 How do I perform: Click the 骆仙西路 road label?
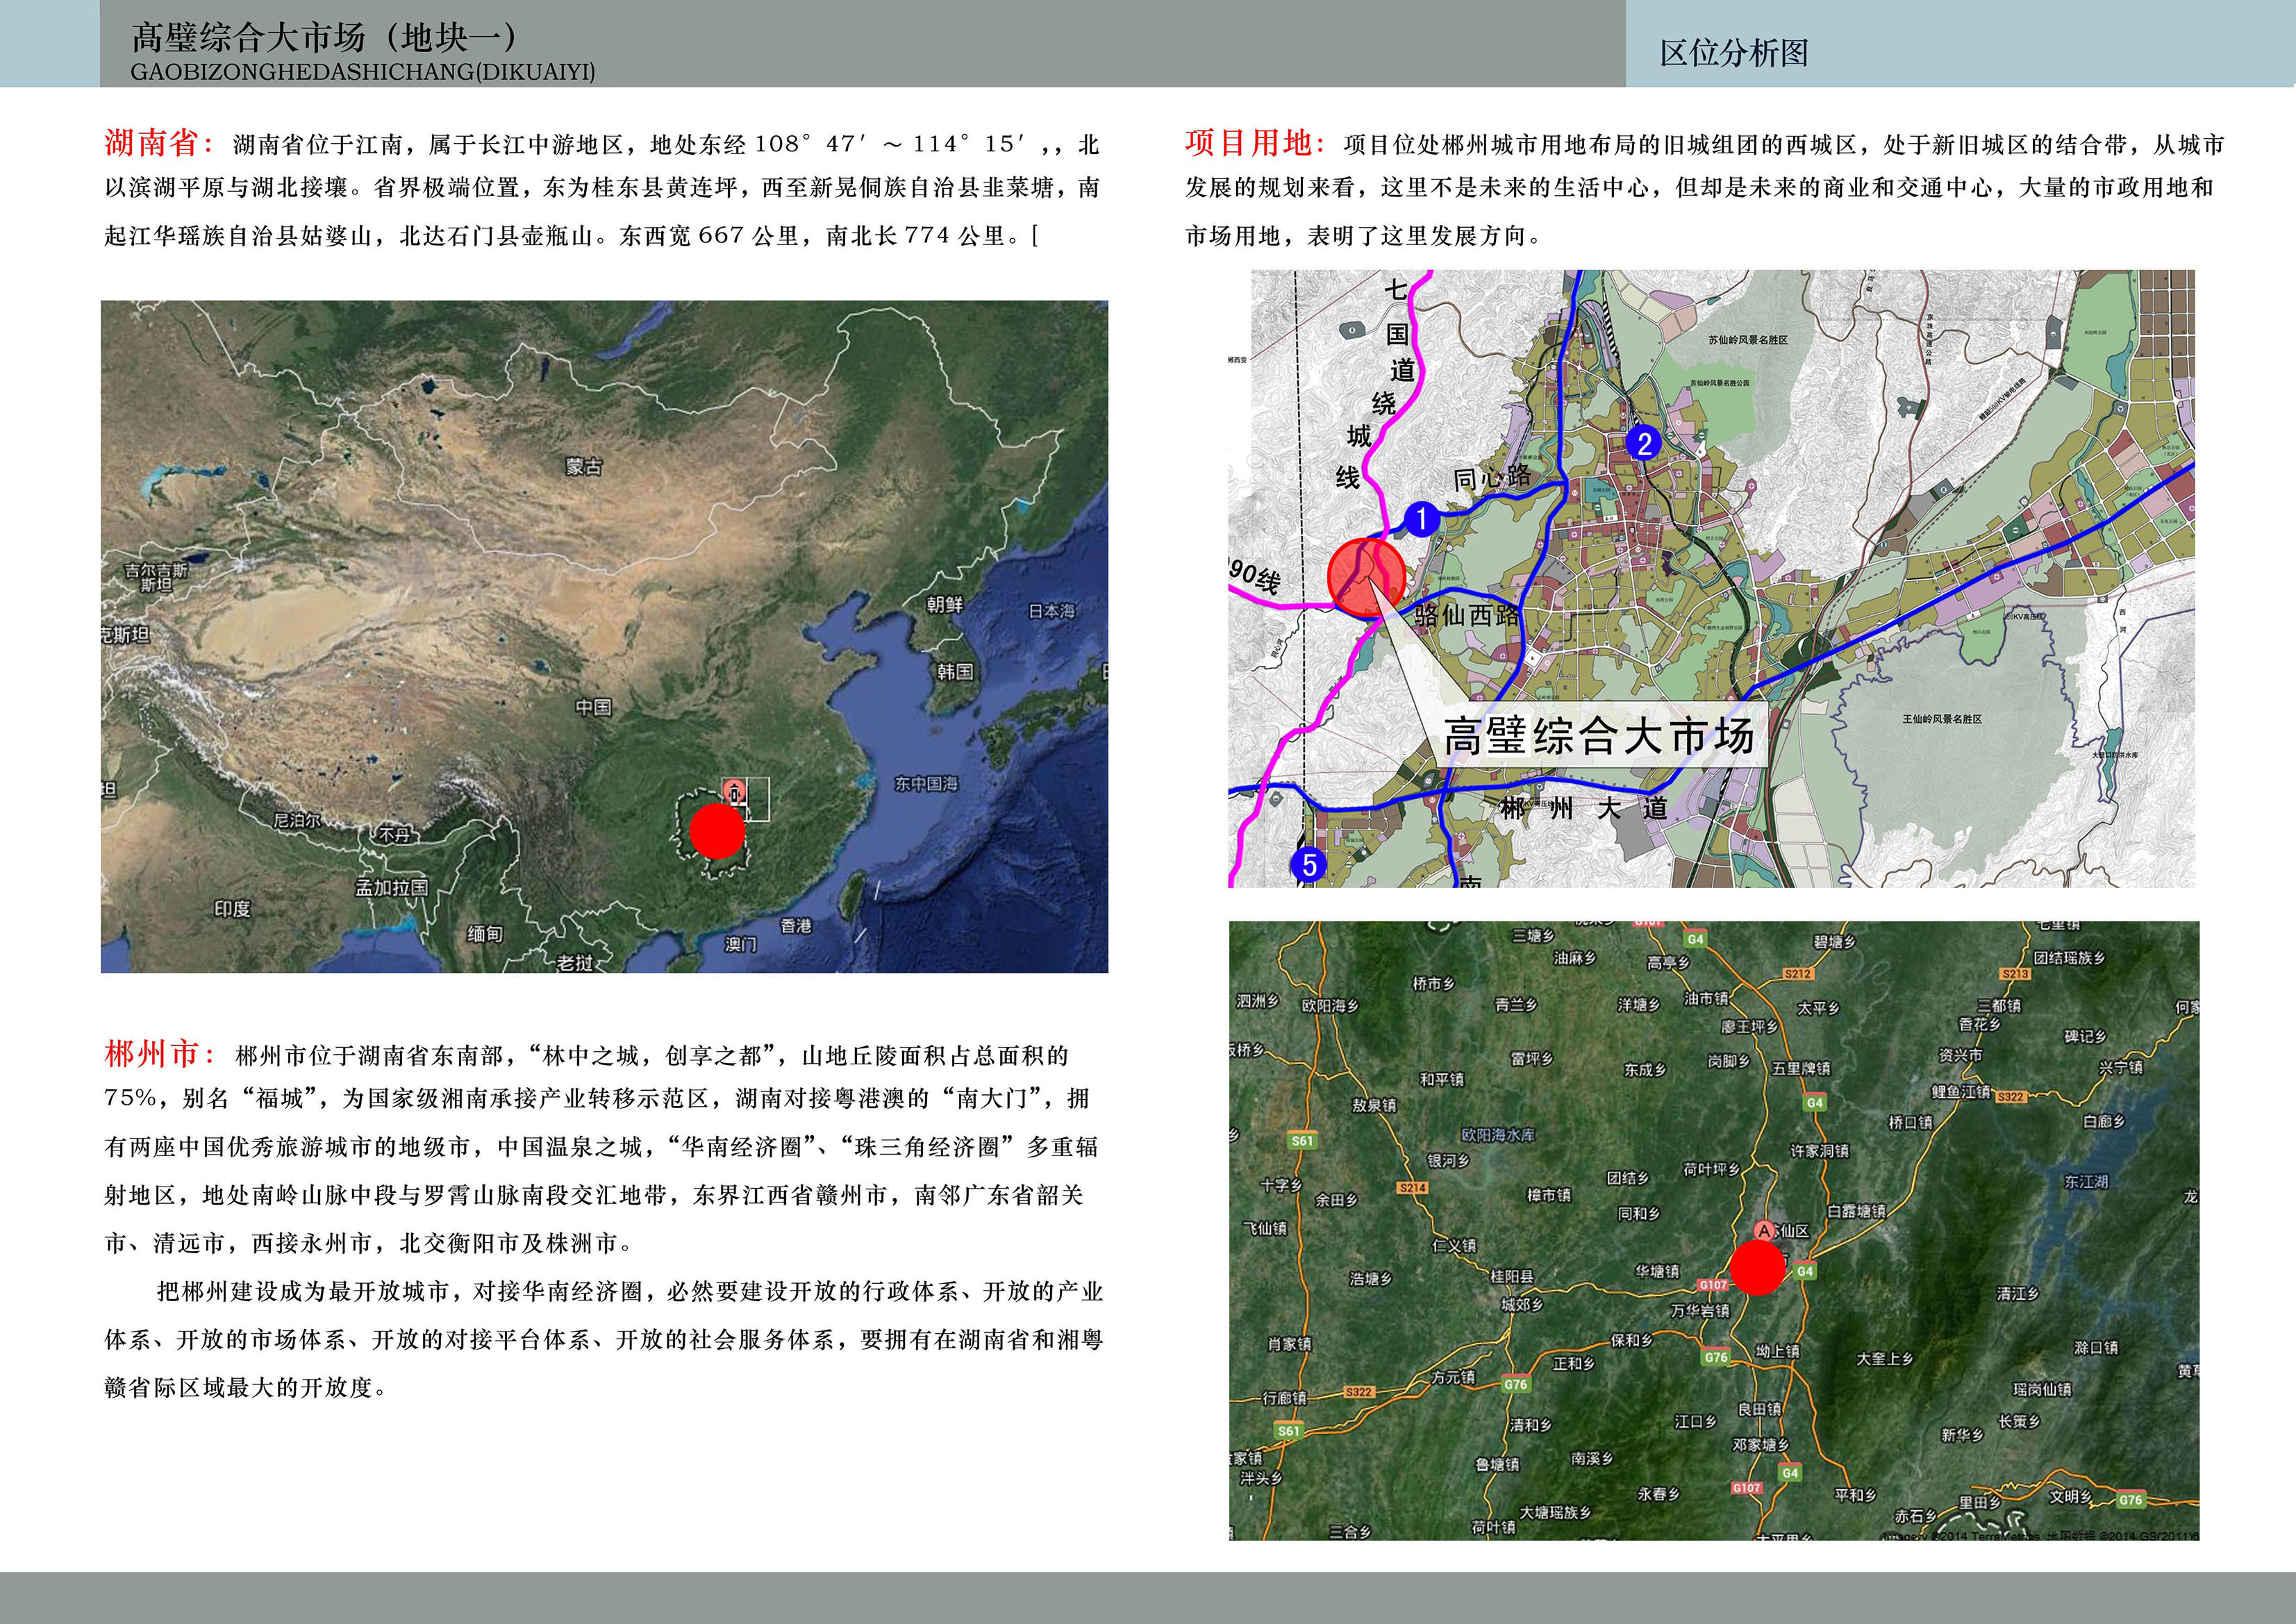point(1467,616)
